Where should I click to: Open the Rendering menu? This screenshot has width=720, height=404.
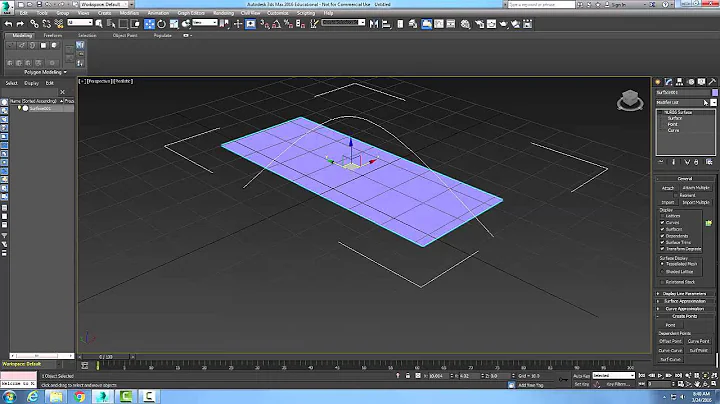[x=224, y=13]
